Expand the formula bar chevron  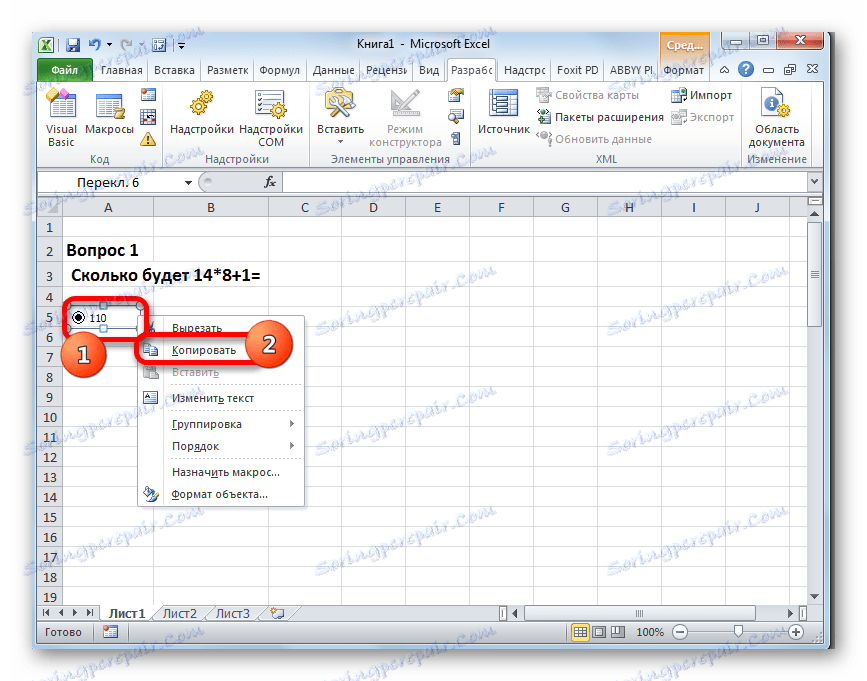814,181
